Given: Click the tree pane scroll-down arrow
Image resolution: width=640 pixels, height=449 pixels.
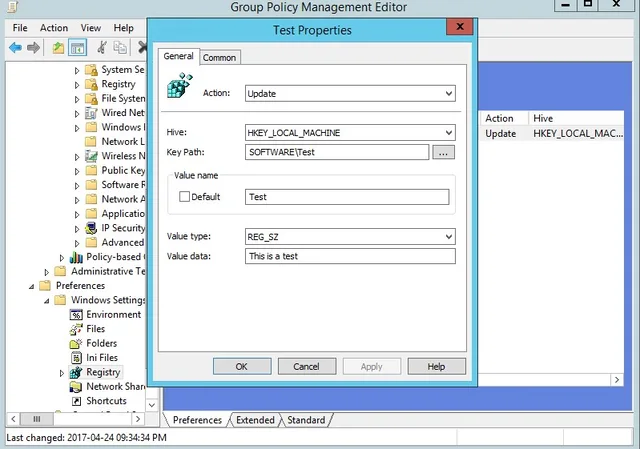Looking at the screenshot, I should click(x=152, y=405).
